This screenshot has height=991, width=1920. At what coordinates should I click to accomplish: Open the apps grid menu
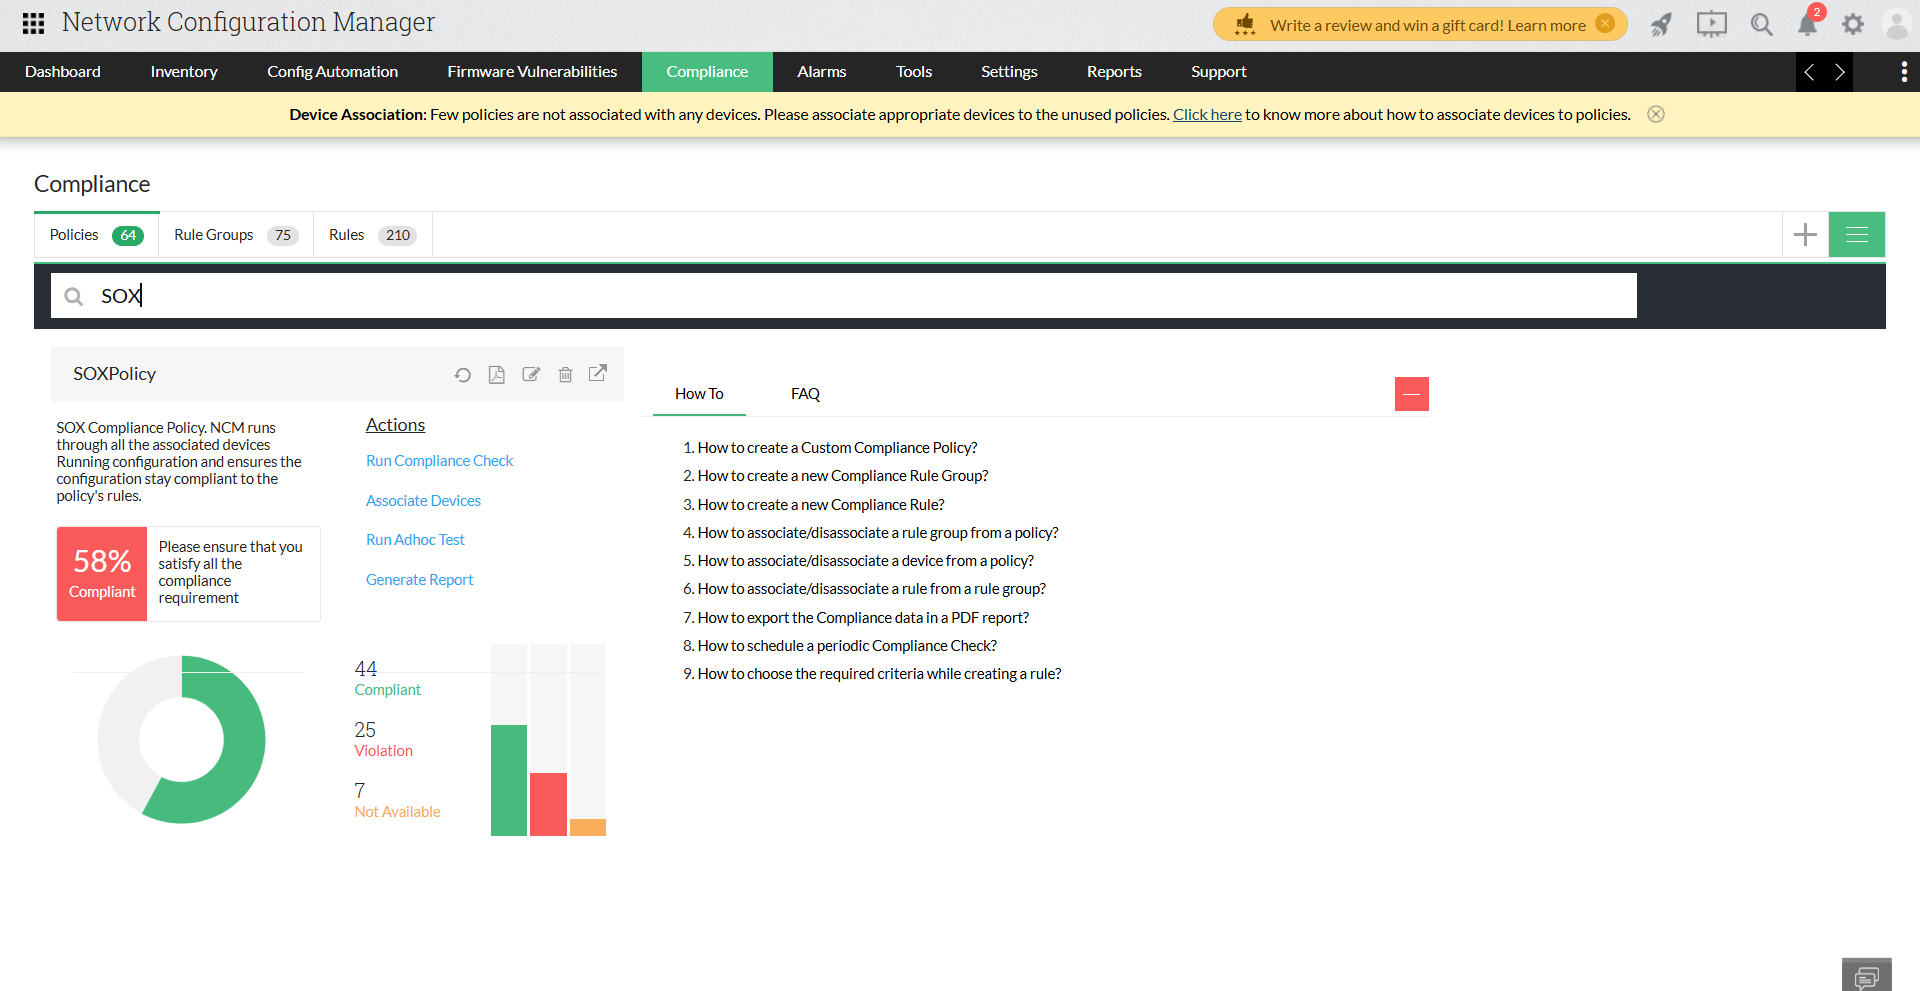(x=33, y=23)
